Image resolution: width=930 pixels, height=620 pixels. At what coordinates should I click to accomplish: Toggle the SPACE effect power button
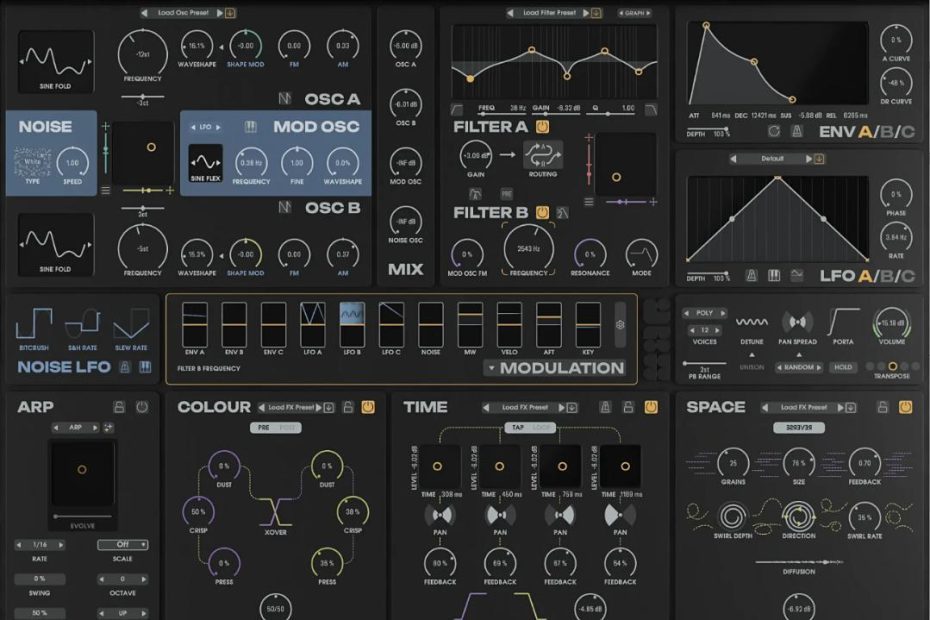(905, 407)
